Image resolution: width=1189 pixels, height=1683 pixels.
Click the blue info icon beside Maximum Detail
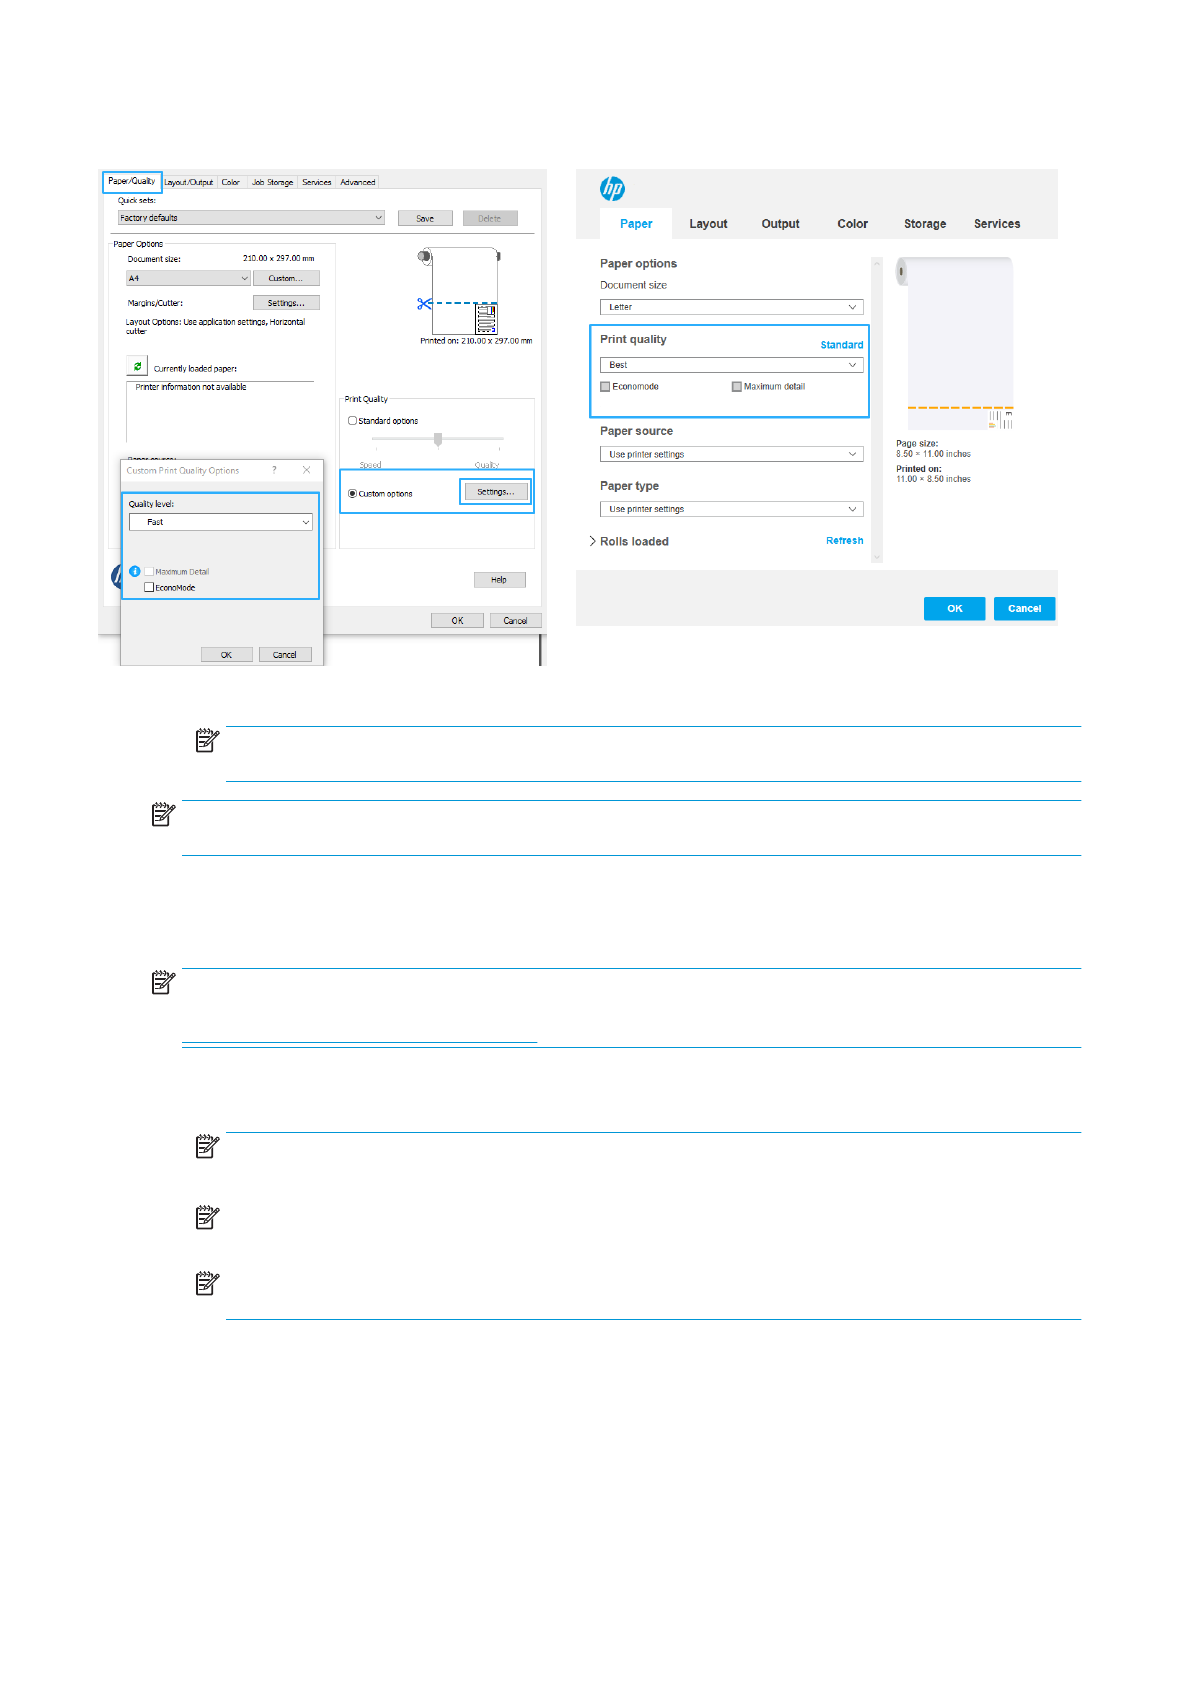pyautogui.click(x=135, y=572)
